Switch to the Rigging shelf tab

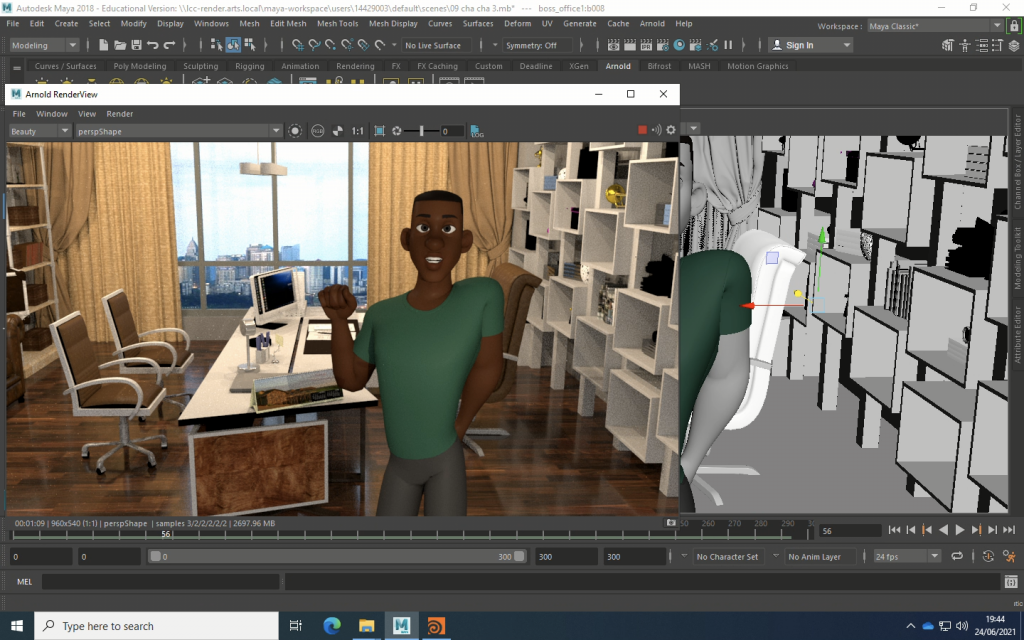pos(250,66)
